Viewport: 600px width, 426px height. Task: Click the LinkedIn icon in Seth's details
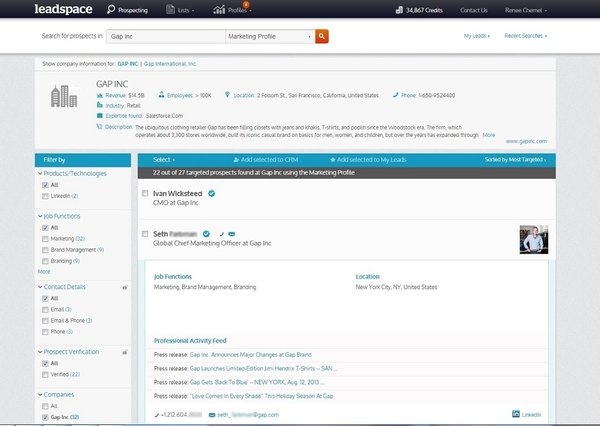[x=516, y=414]
